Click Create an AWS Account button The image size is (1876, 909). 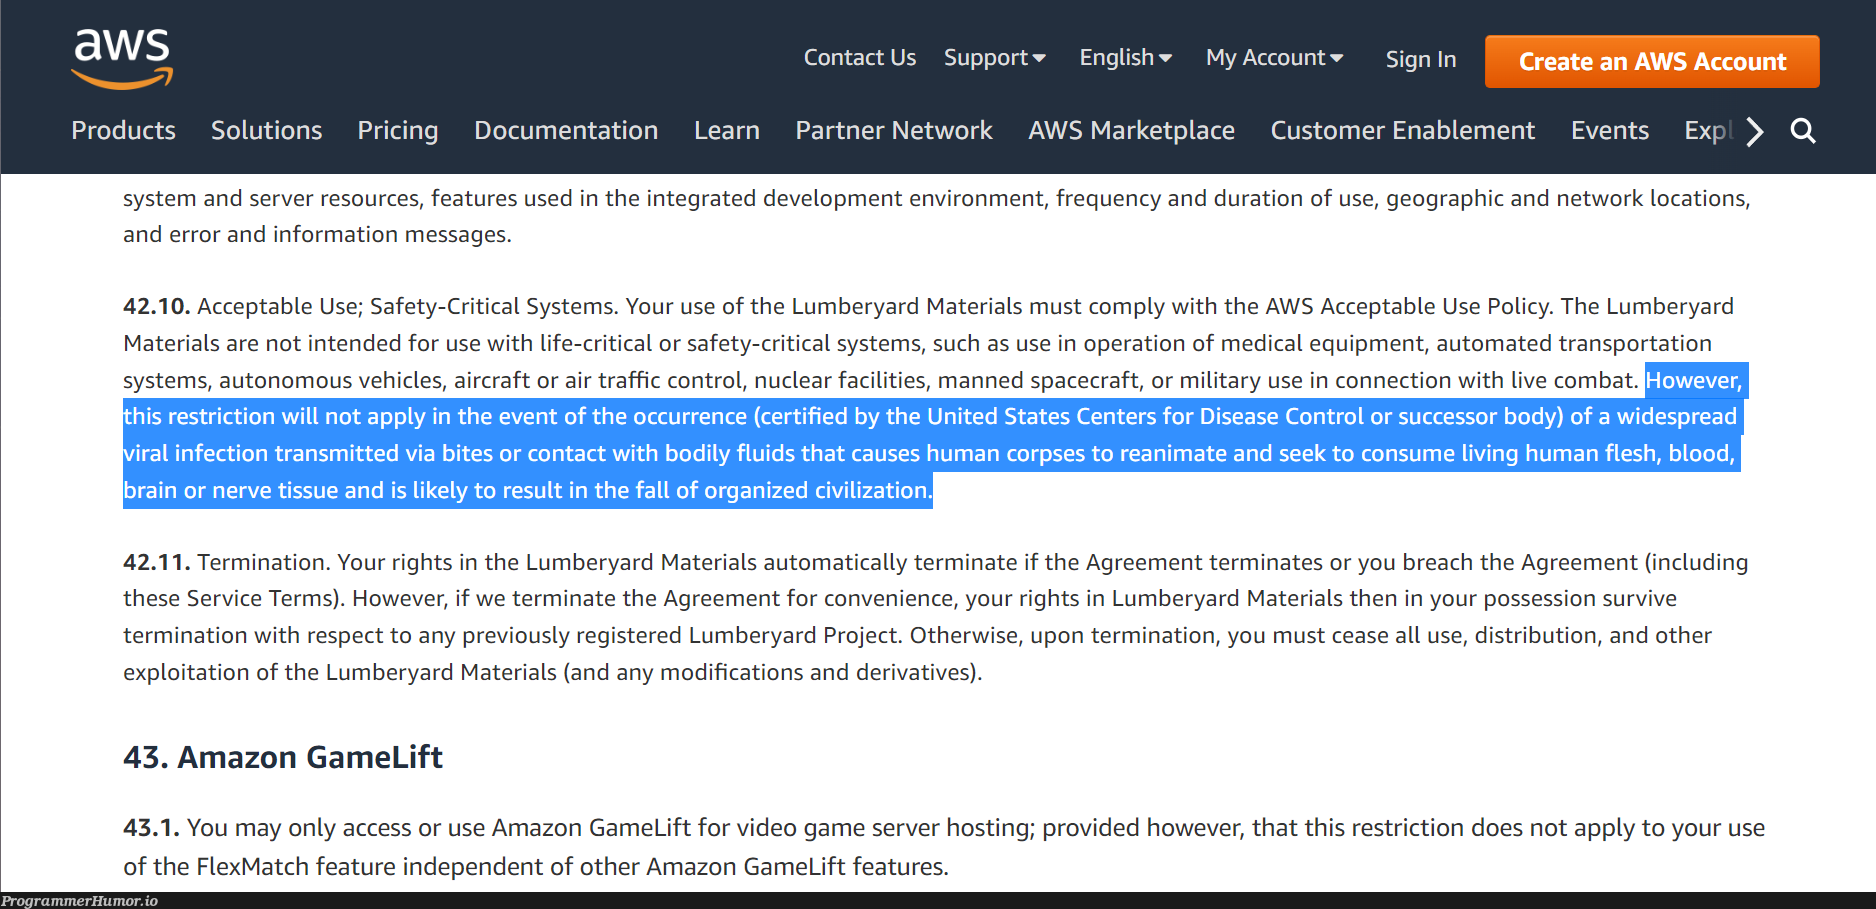point(1652,62)
